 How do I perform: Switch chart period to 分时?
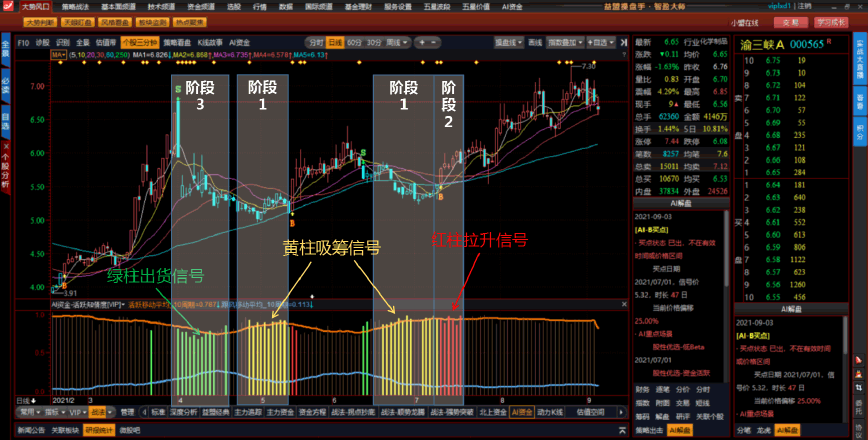(x=316, y=43)
